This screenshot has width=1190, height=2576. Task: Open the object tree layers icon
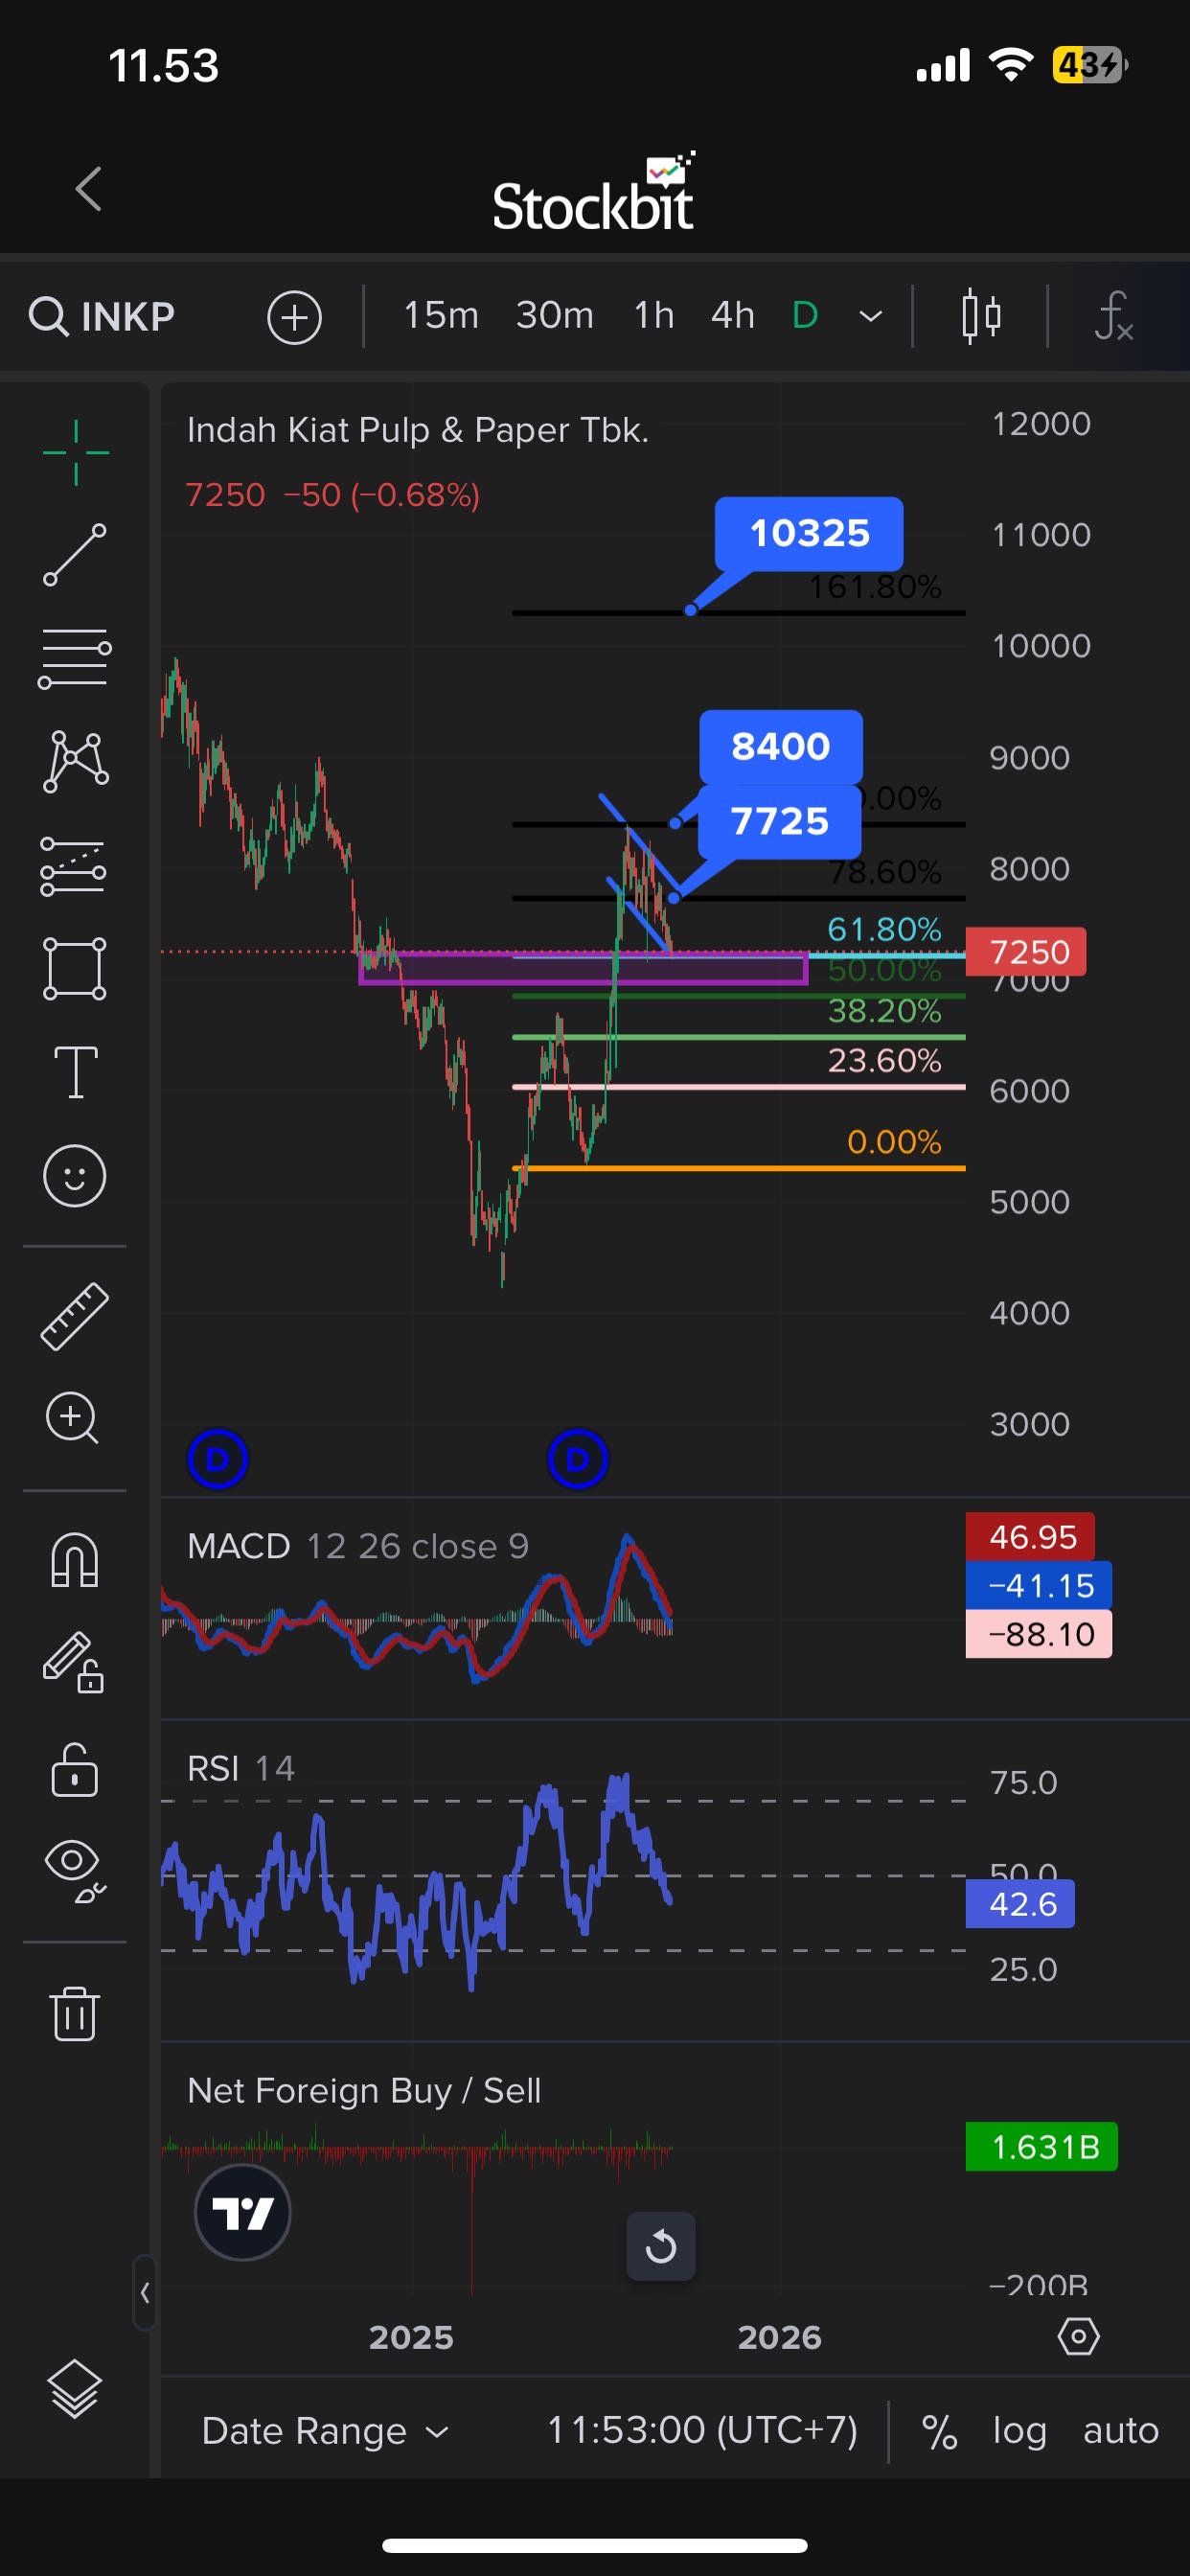pos(75,2389)
